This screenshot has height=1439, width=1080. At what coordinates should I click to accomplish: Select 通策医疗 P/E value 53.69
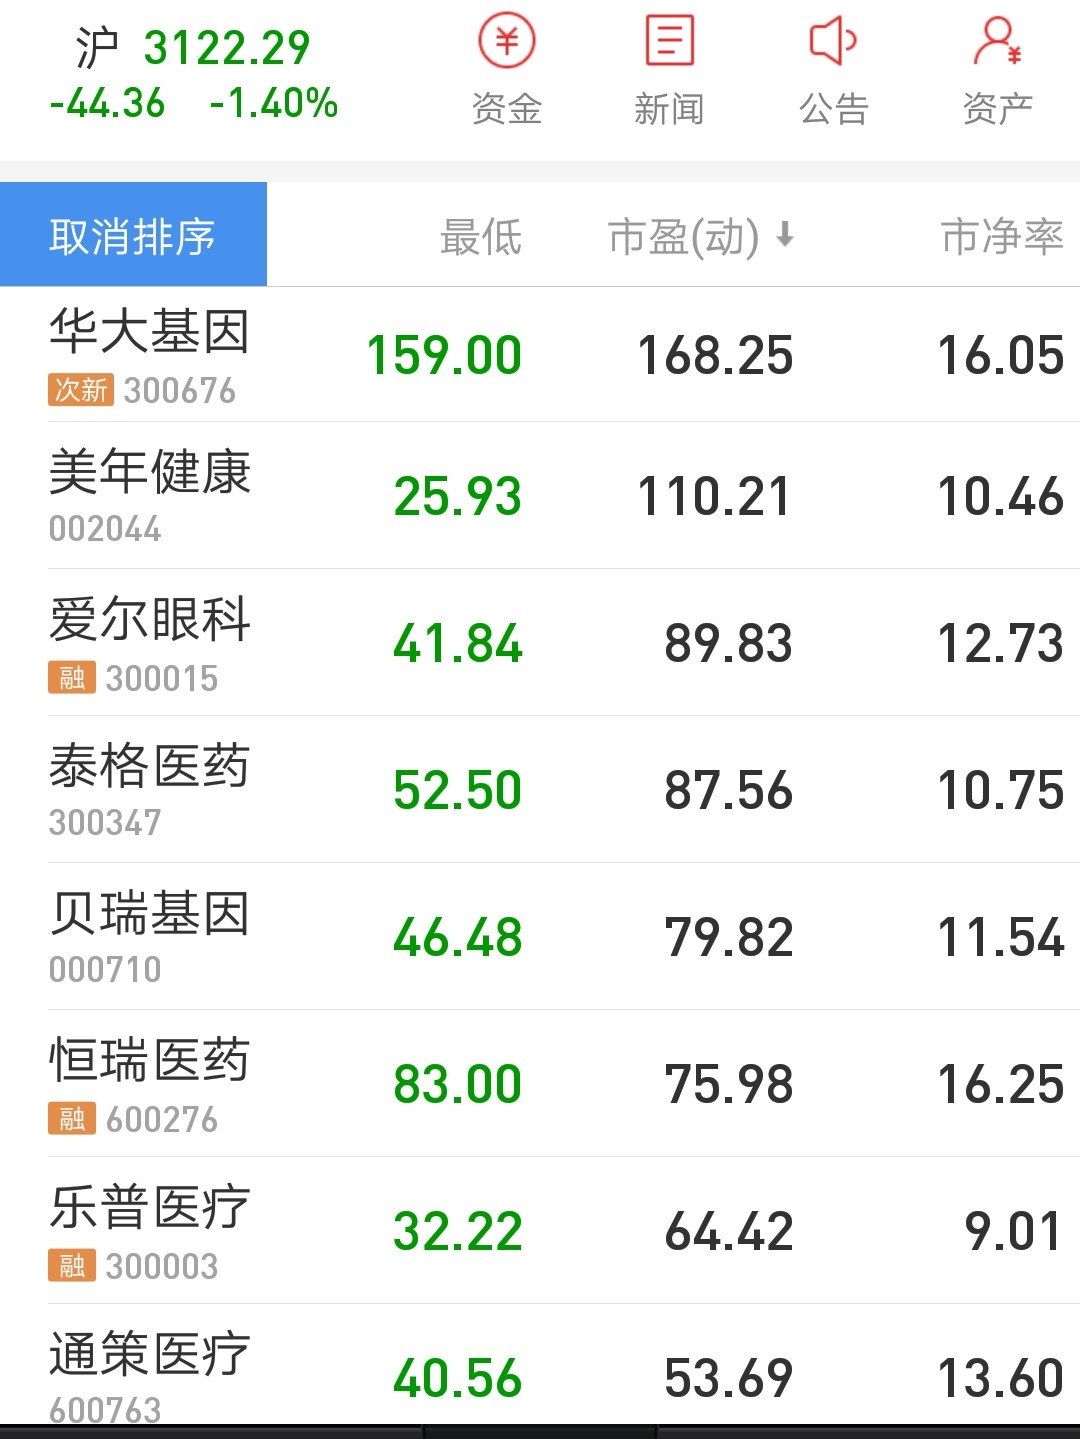tap(729, 1379)
